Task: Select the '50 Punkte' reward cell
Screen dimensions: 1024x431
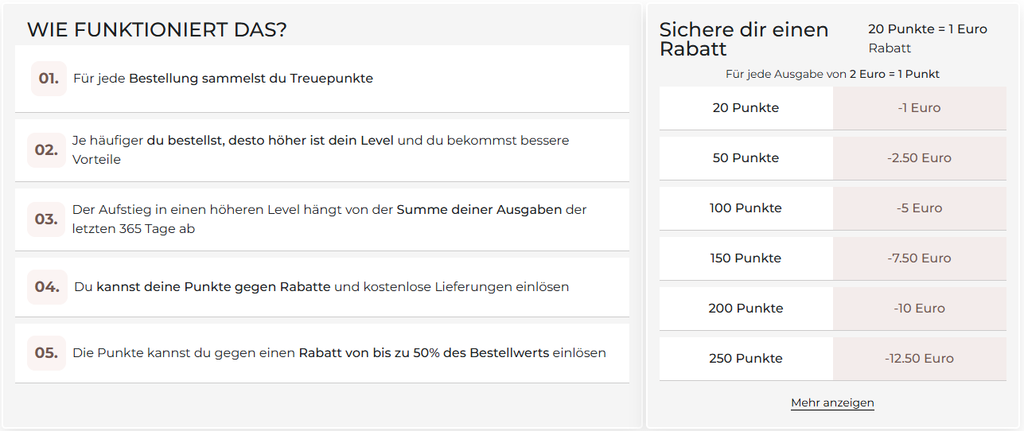Action: [x=746, y=158]
